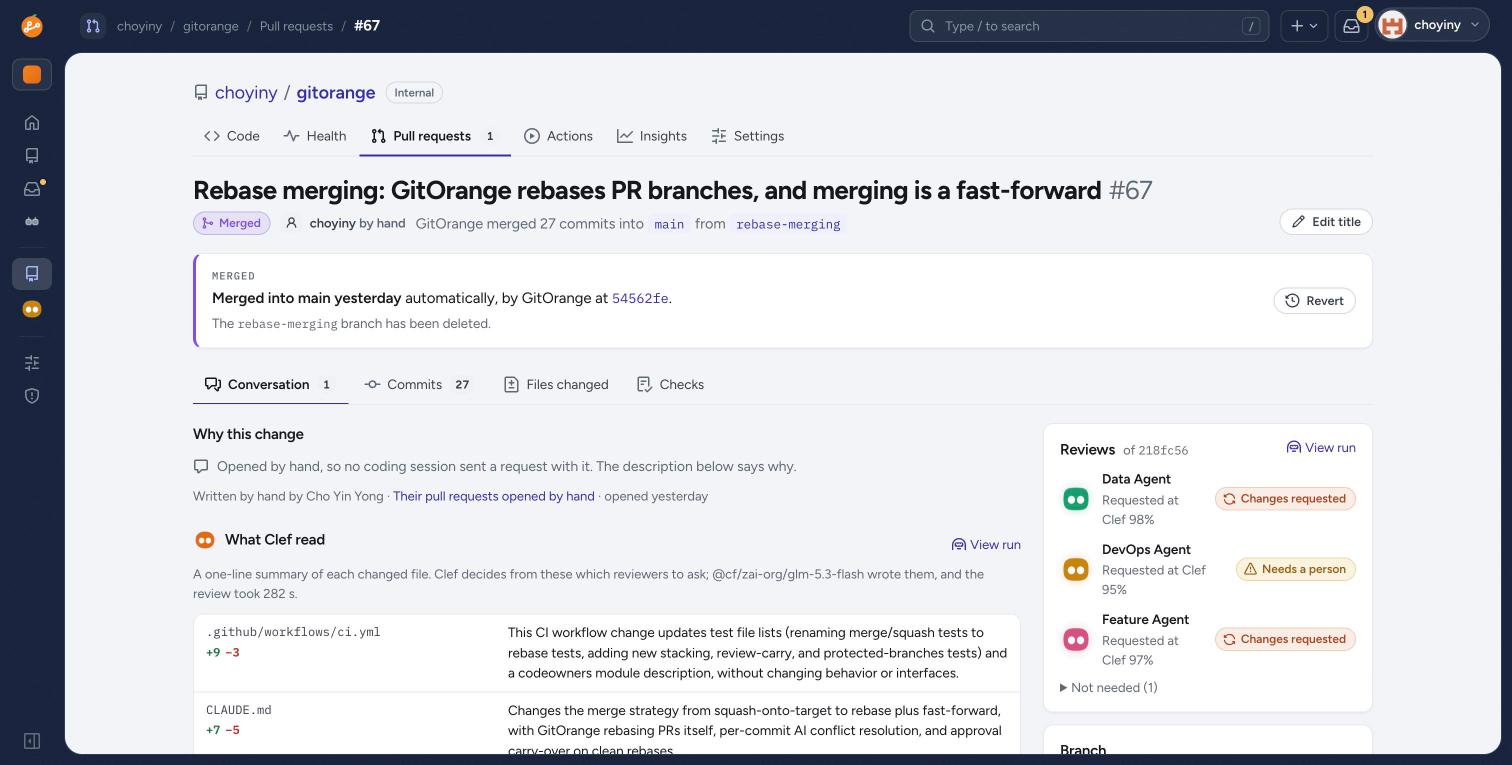
Task: Click the pull request icon in the breadcrumb bar
Action: [93, 26]
